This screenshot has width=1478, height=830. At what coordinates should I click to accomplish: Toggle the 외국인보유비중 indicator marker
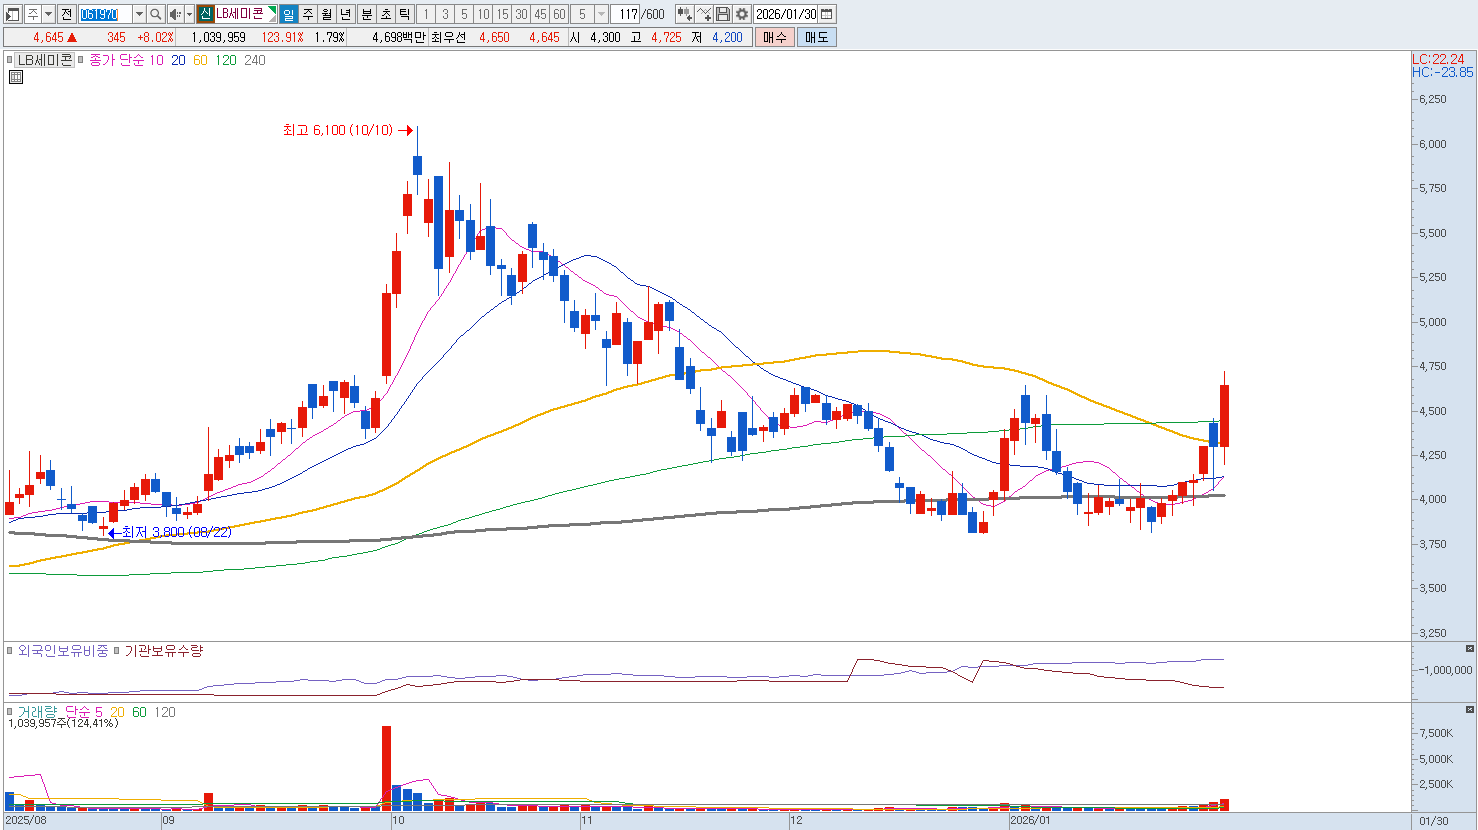point(11,651)
